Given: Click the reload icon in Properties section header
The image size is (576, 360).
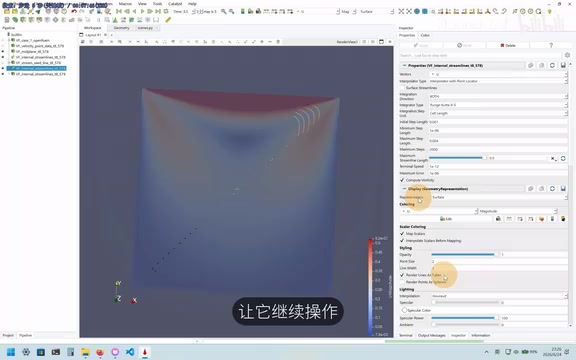Looking at the screenshot, I should click(552, 65).
